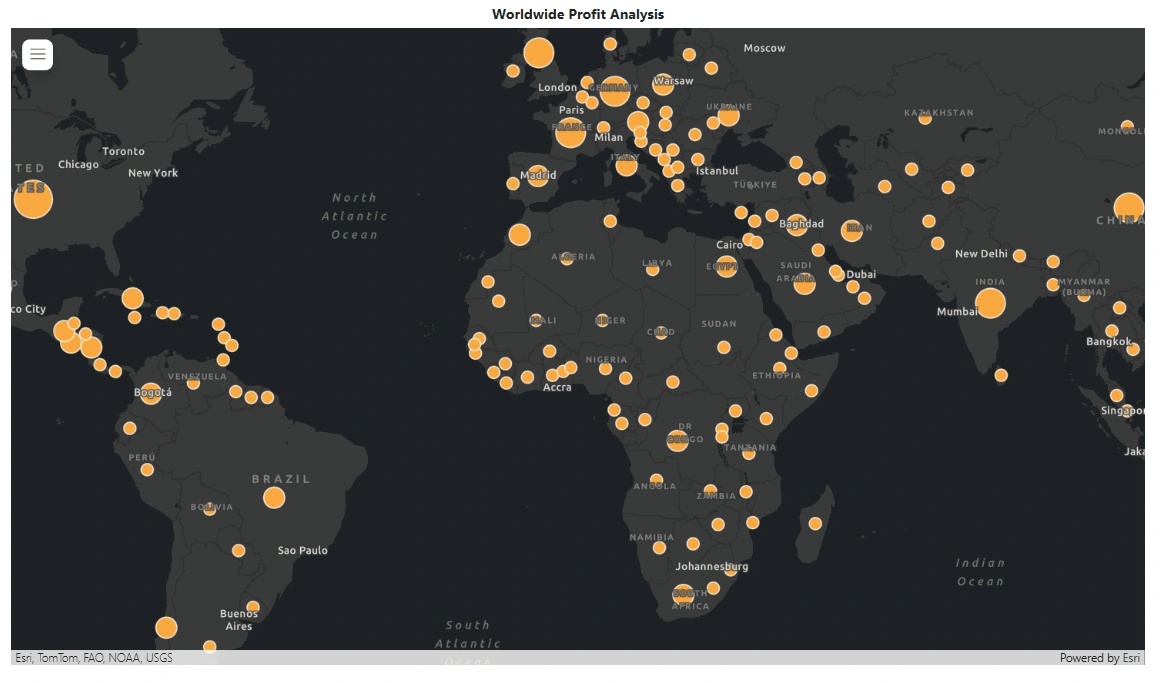Viewport: 1166px width, 683px height.
Task: Click the Indian Ocean label
Action: click(980, 572)
